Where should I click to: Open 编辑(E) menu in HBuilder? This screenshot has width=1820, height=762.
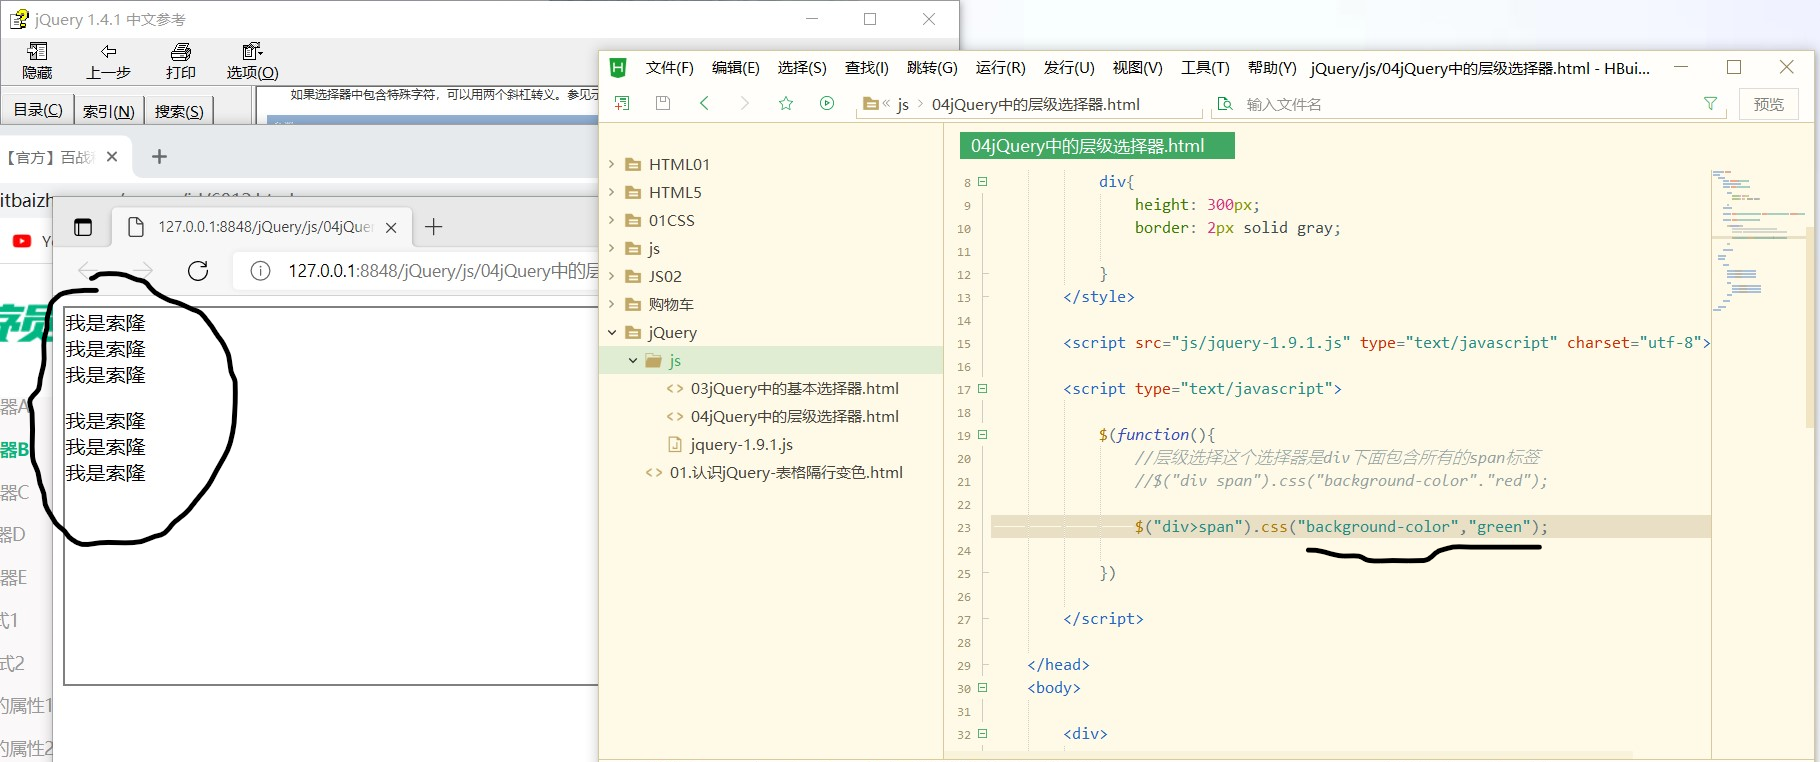click(735, 68)
